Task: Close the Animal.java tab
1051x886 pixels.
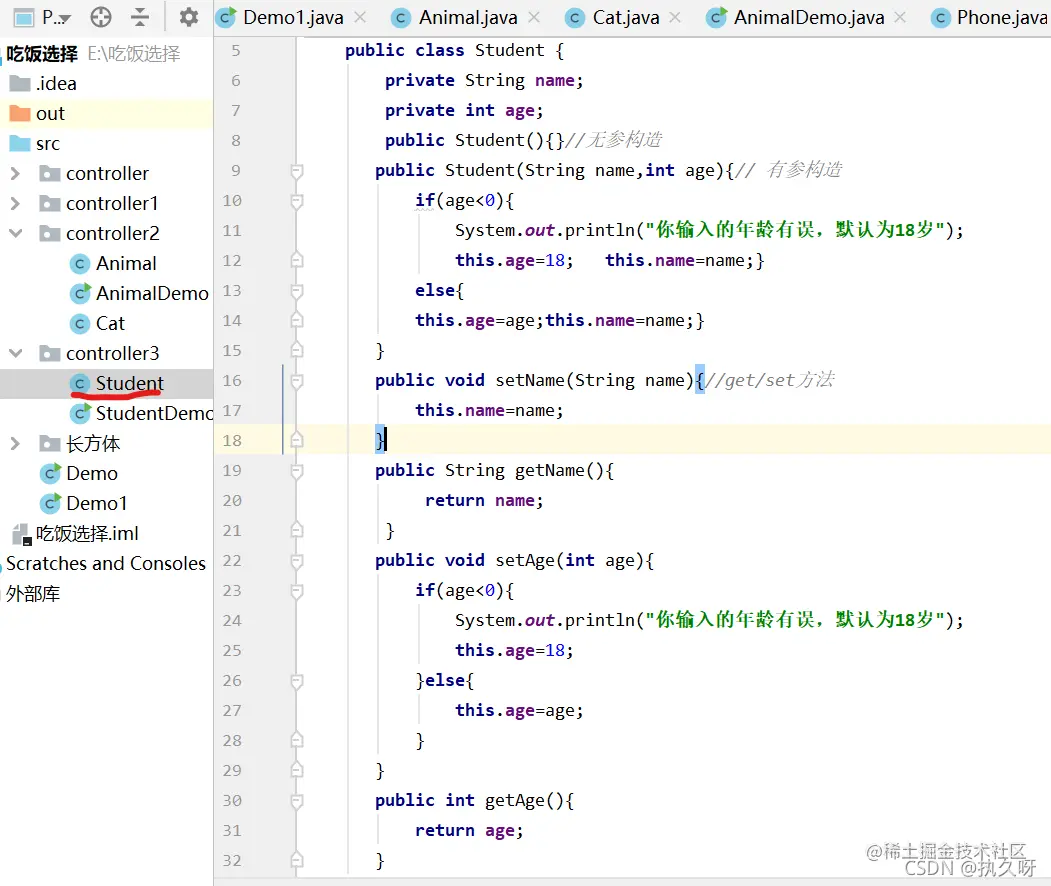Action: tap(534, 17)
